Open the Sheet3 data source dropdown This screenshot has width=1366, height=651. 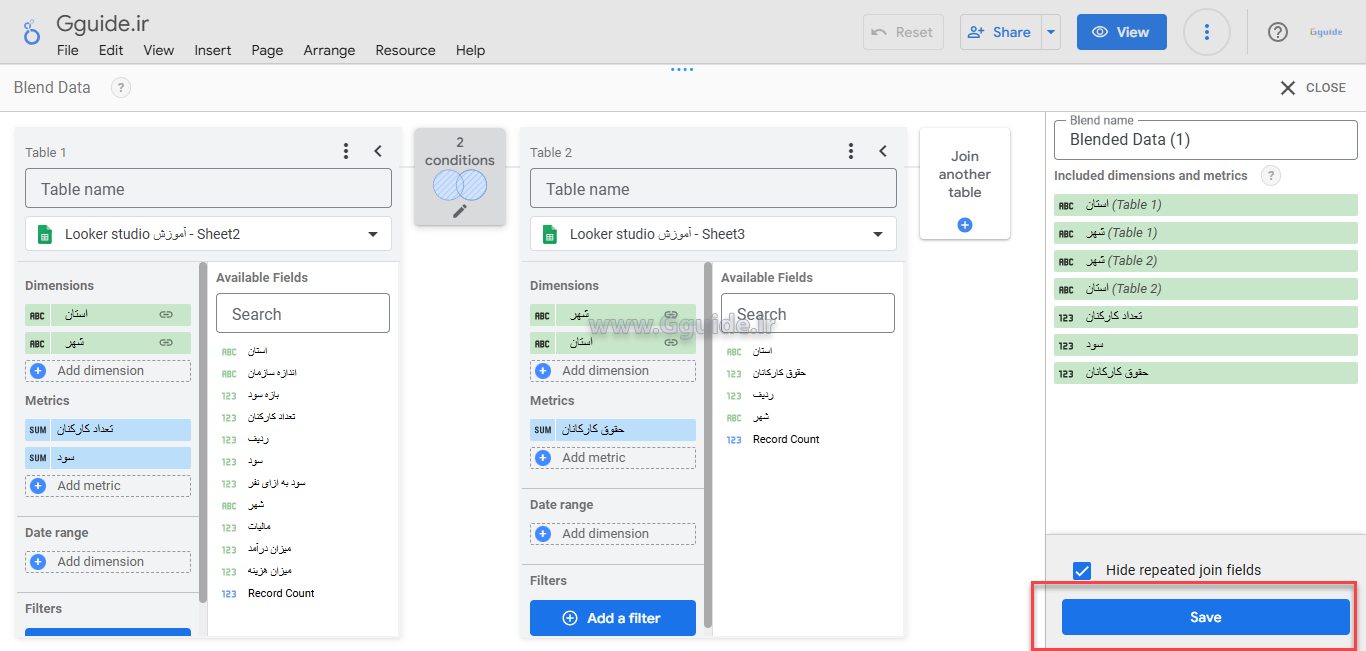[x=877, y=234]
